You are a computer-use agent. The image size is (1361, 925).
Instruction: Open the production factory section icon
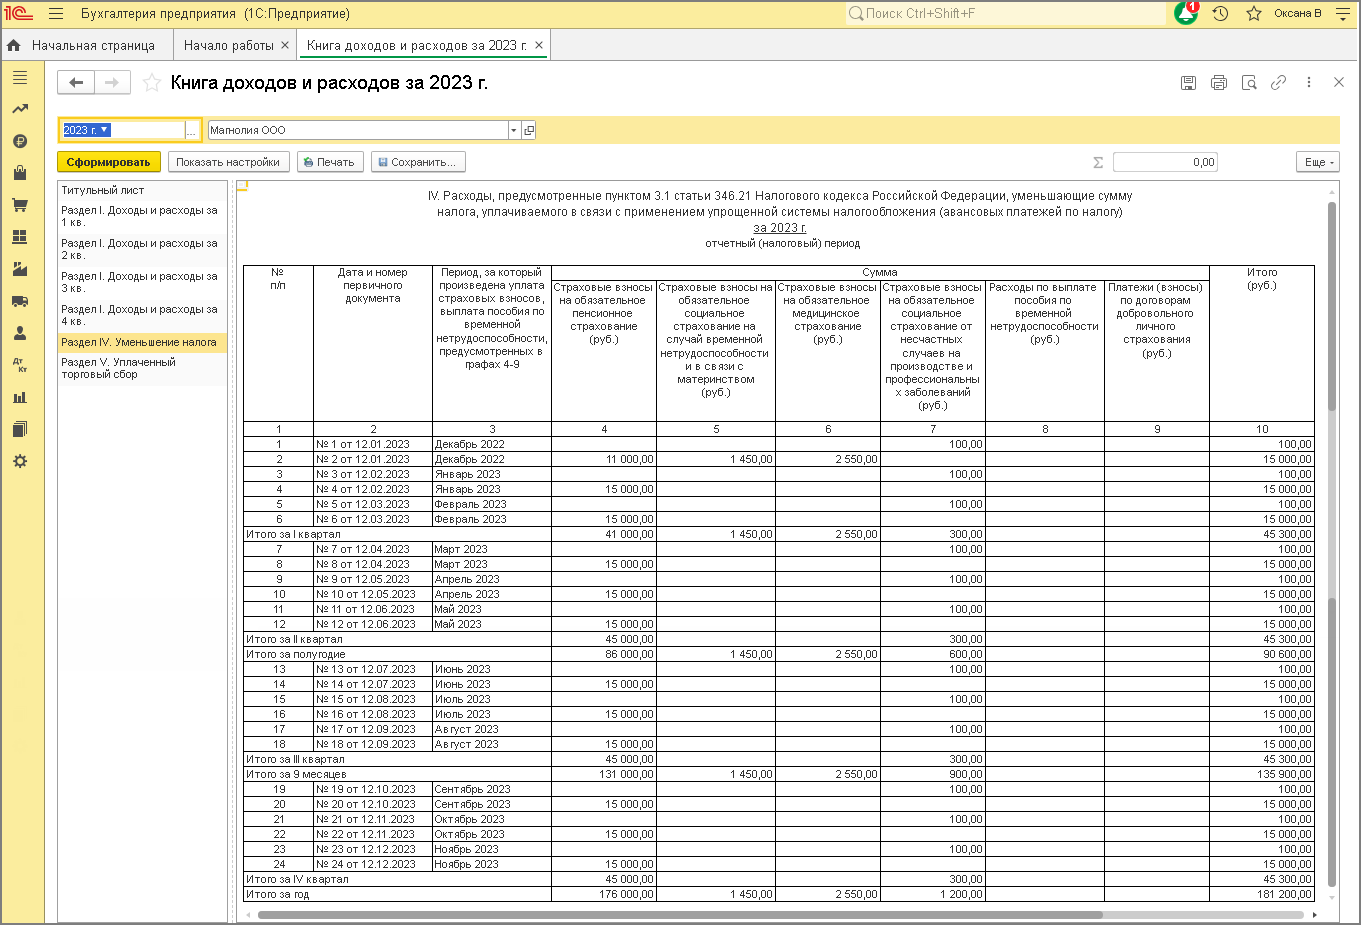coord(20,269)
